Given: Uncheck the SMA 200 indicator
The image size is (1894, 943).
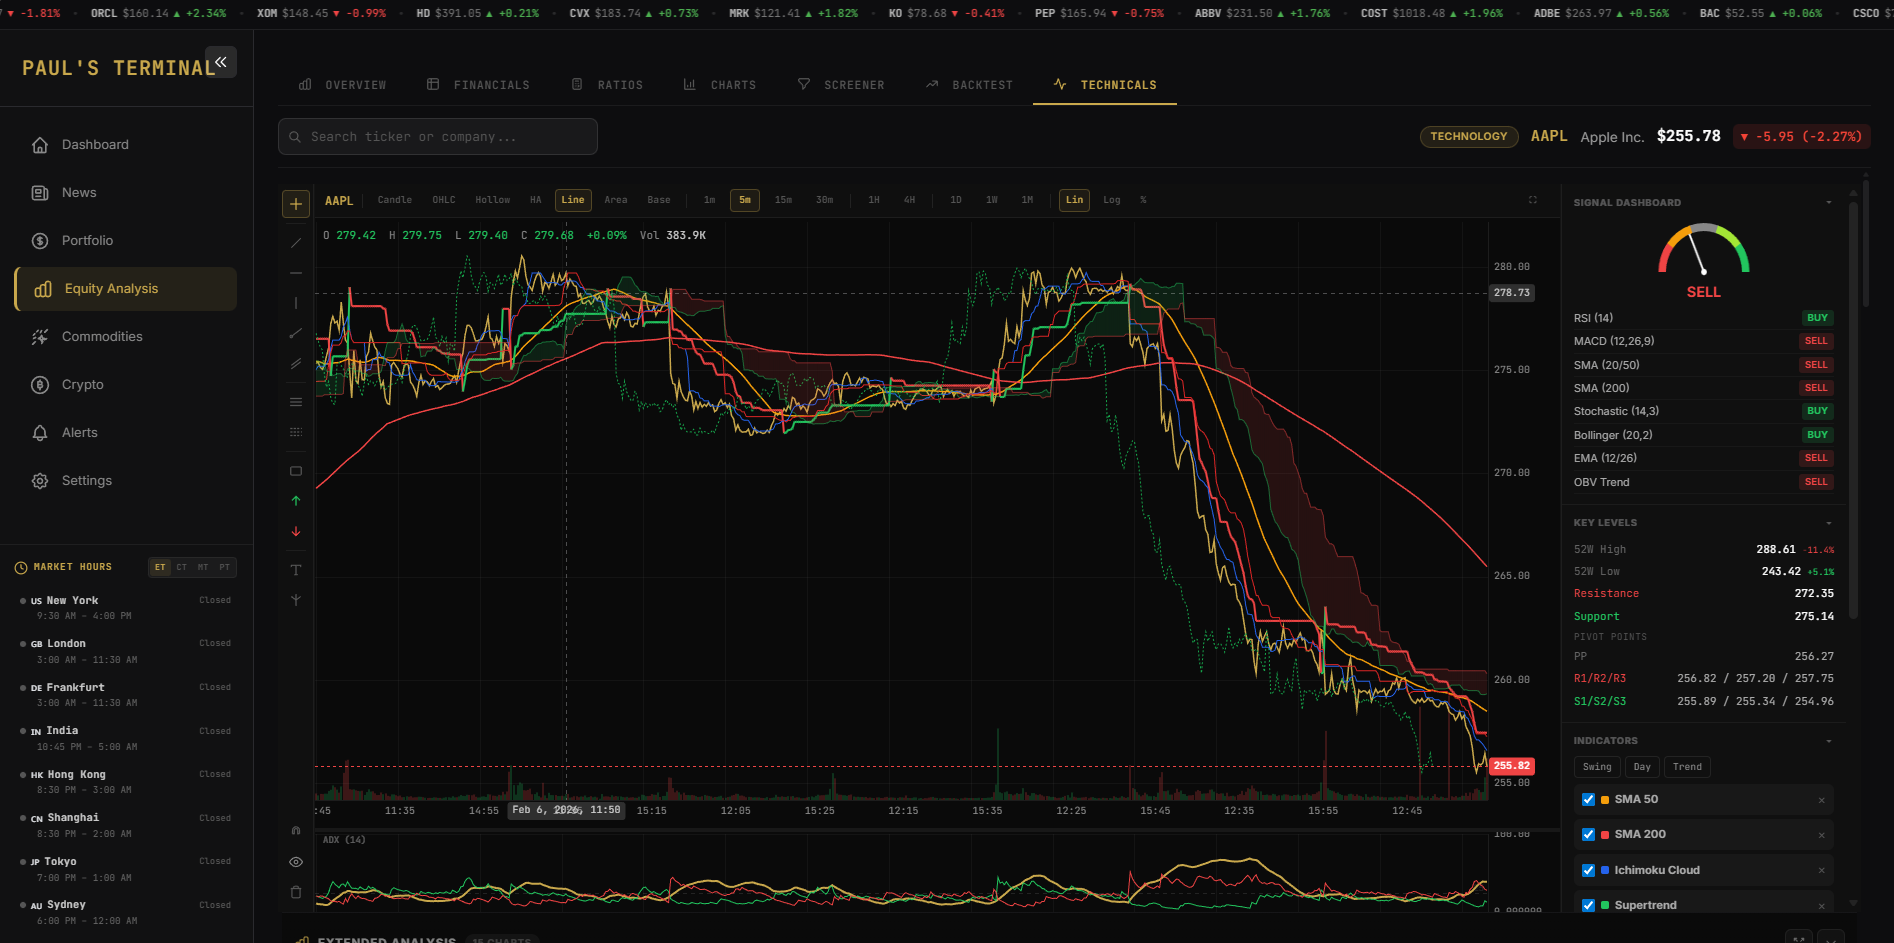Looking at the screenshot, I should point(1588,834).
